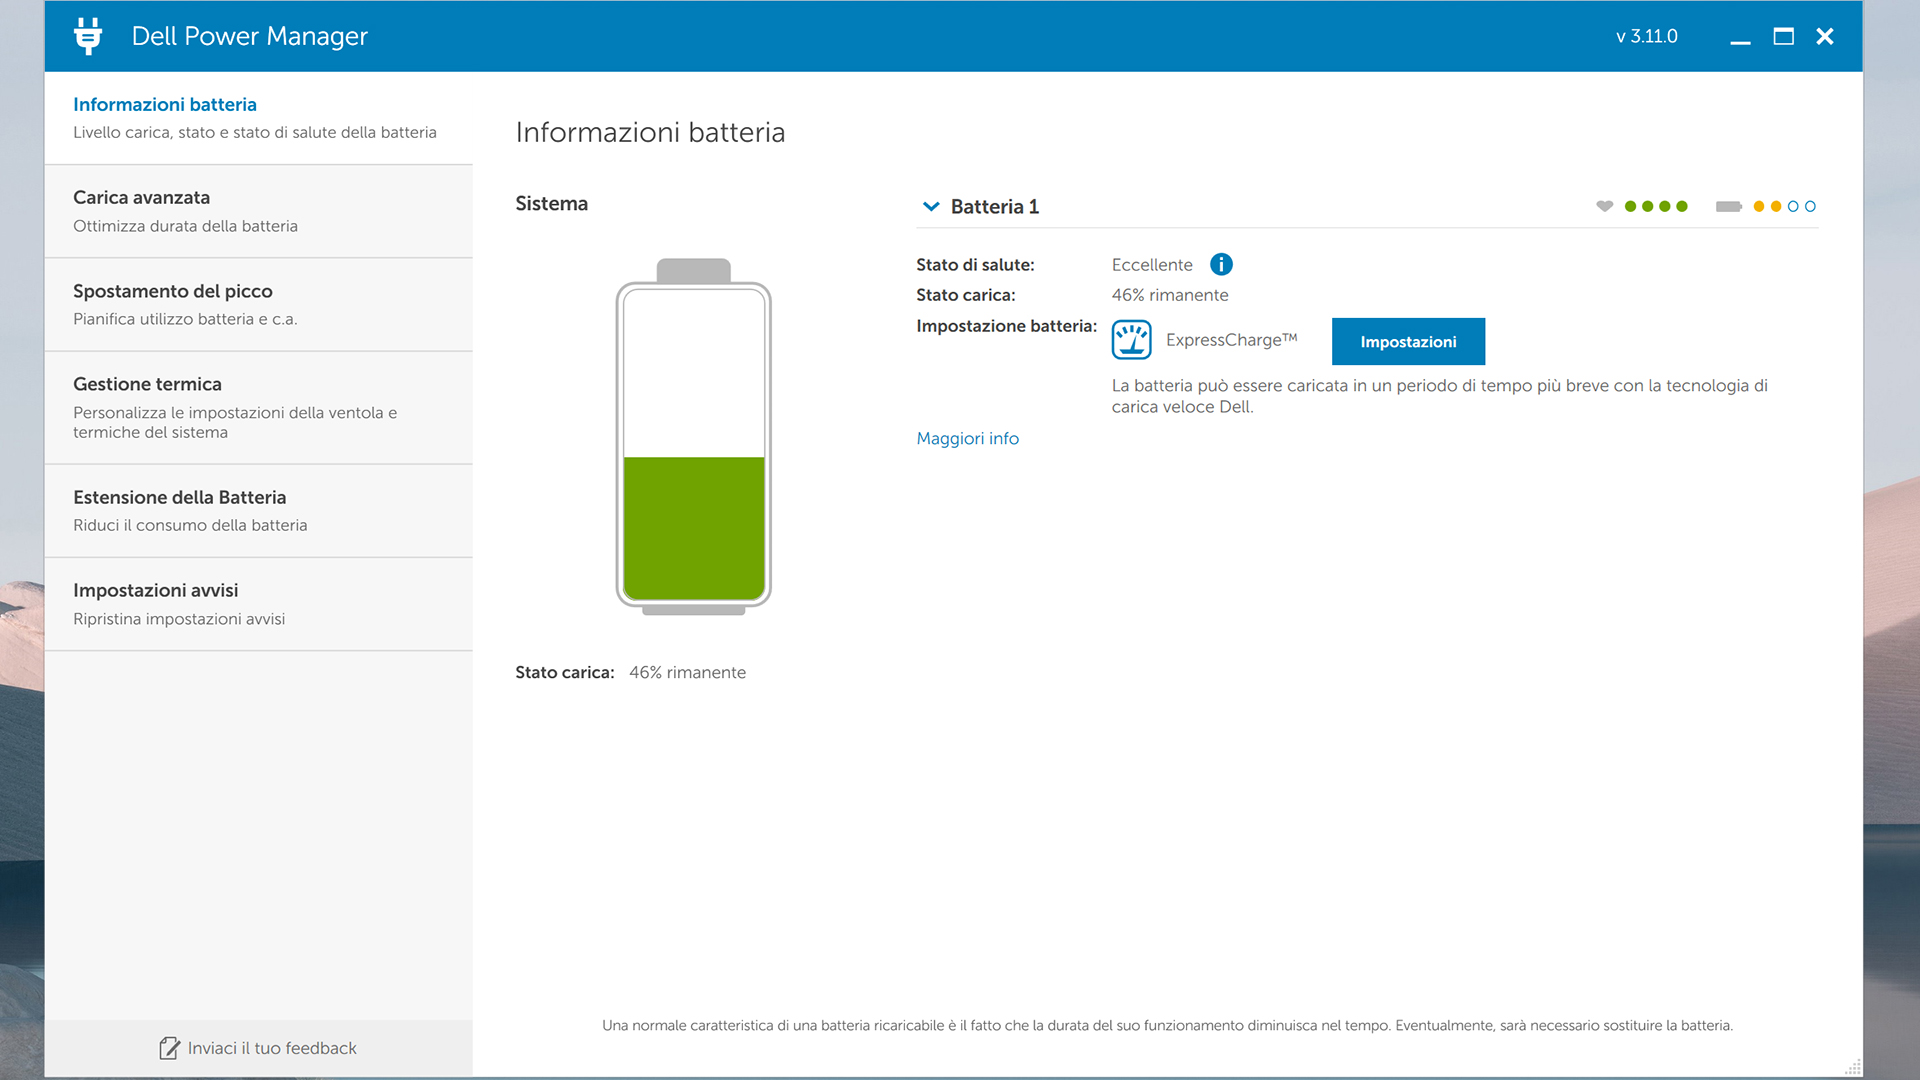Click the ExpressCharge gauge icon
Viewport: 1920px width, 1080px height.
(1131, 340)
